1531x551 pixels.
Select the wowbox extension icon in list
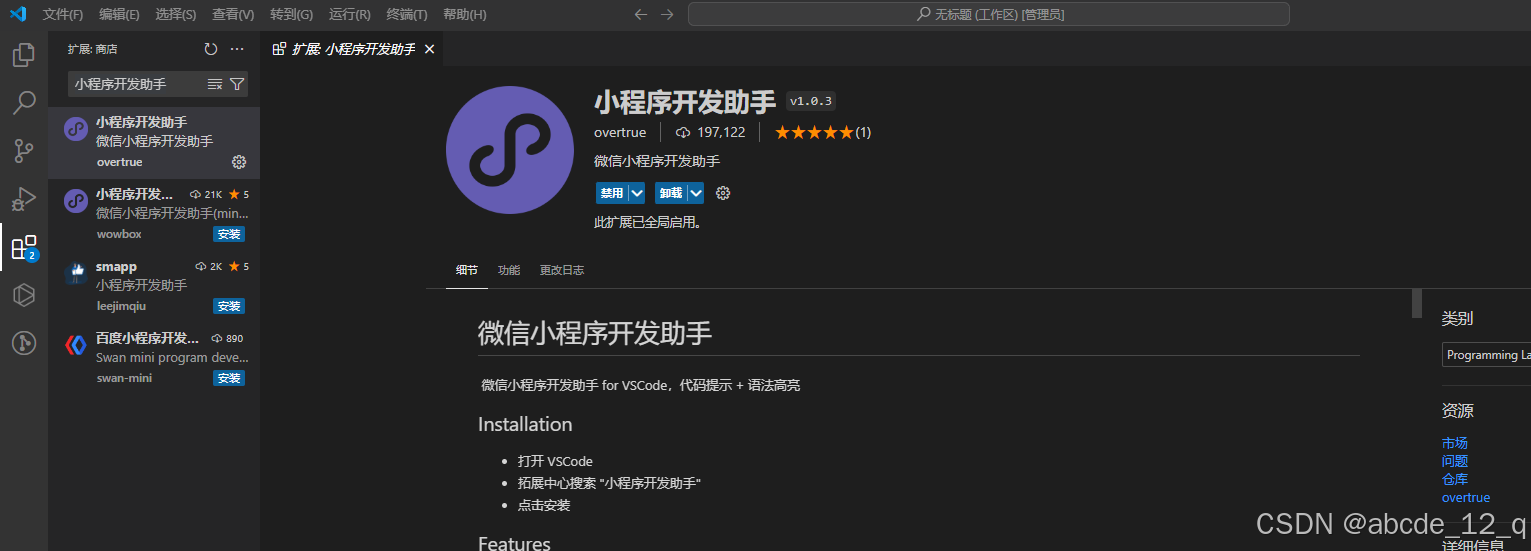(76, 201)
